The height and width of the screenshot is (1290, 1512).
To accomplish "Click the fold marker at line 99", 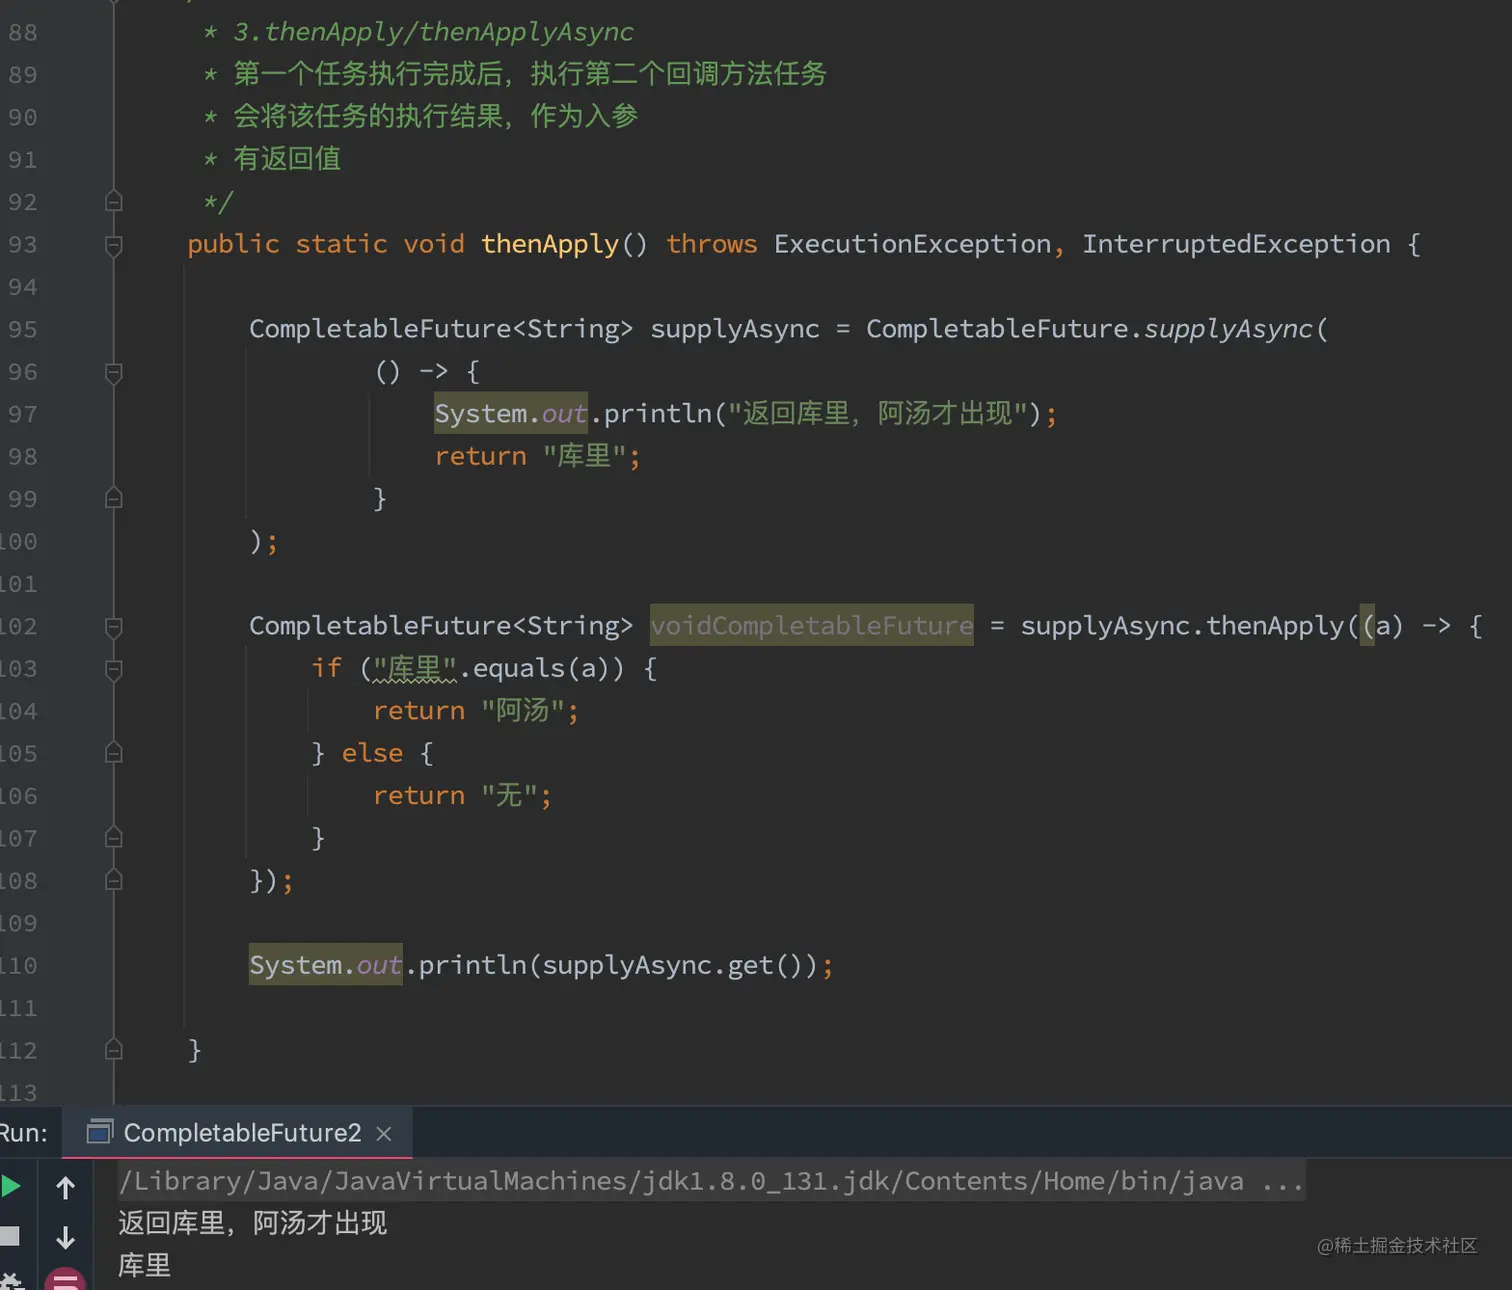I will (x=114, y=499).
